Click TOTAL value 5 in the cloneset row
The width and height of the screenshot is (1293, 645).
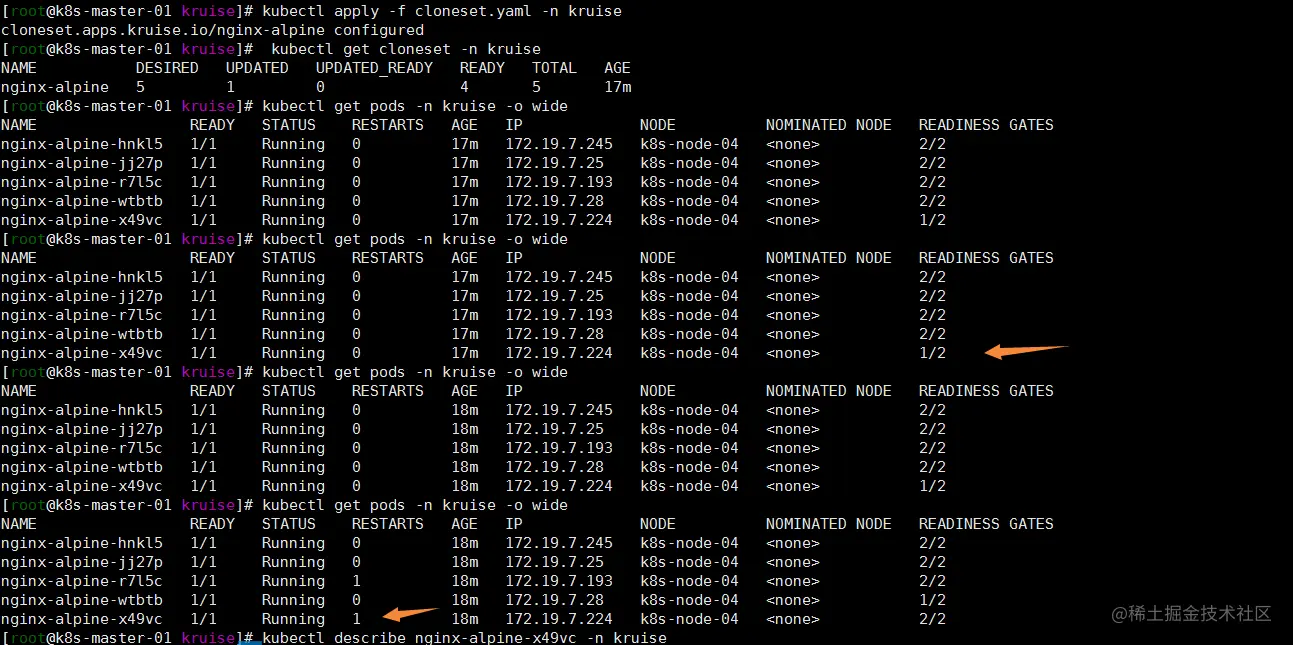(x=537, y=87)
